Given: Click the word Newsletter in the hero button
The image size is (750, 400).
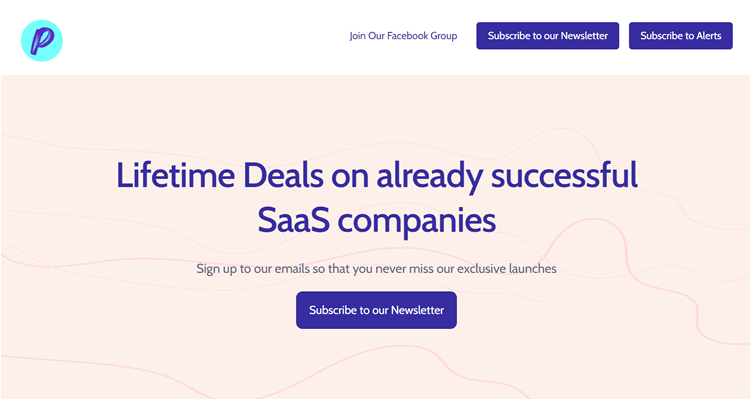Looking at the screenshot, I should point(418,310).
